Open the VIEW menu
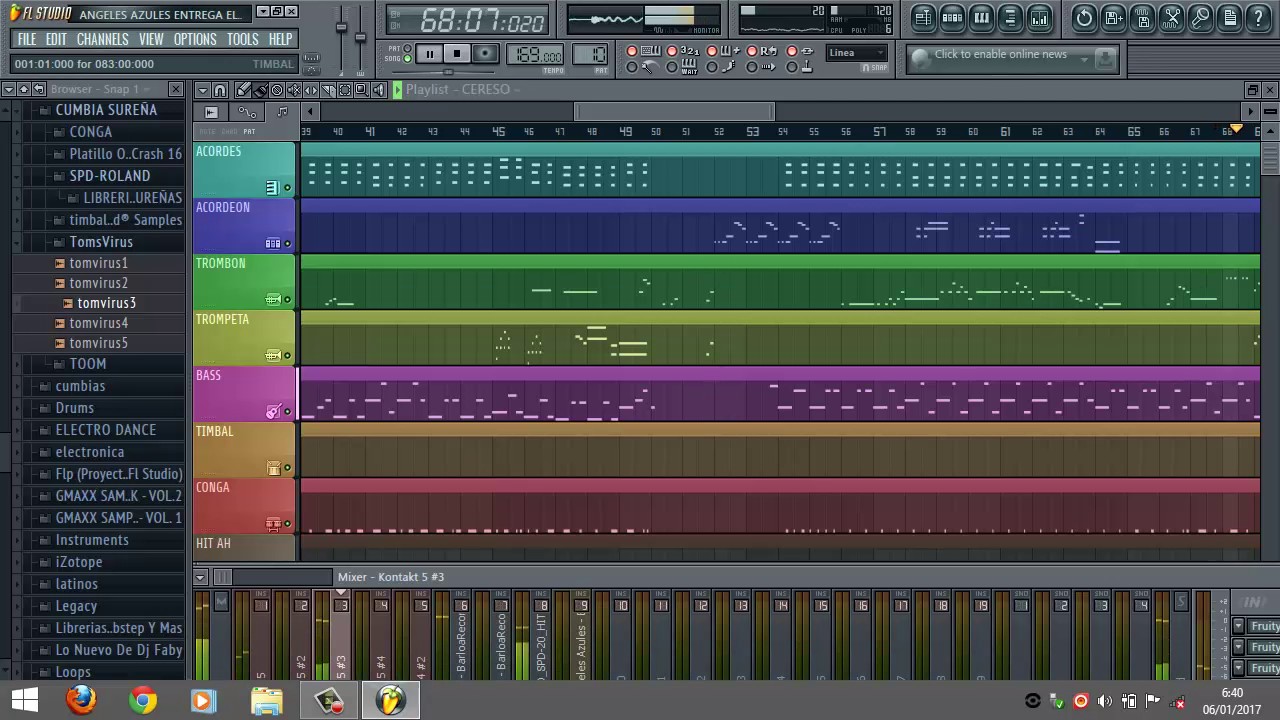 151,39
